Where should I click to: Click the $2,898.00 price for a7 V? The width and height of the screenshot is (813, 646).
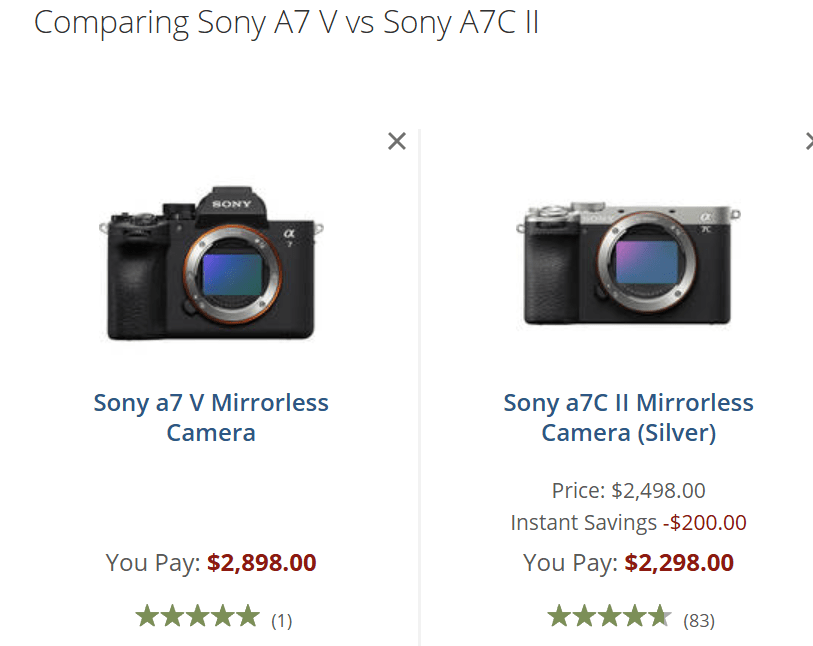point(262,563)
